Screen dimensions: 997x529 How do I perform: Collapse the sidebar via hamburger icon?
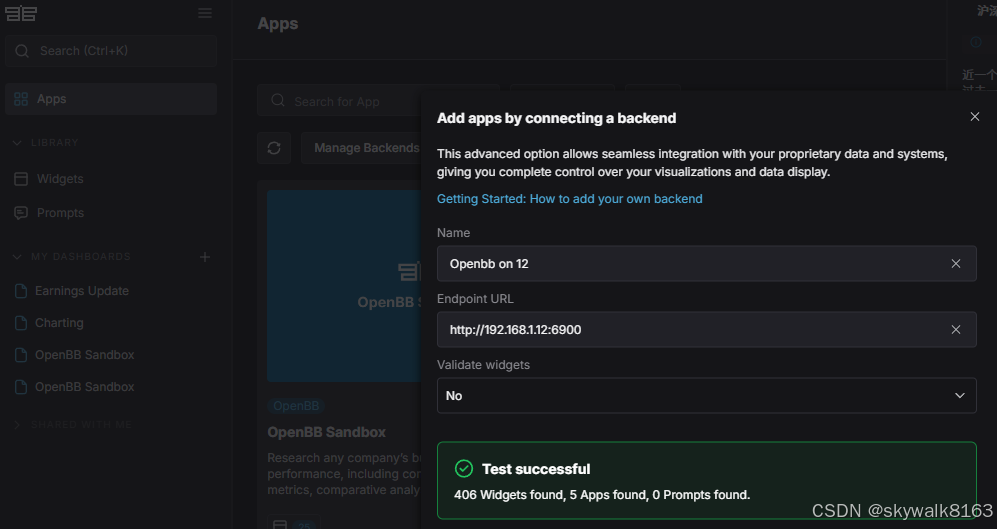click(x=205, y=13)
